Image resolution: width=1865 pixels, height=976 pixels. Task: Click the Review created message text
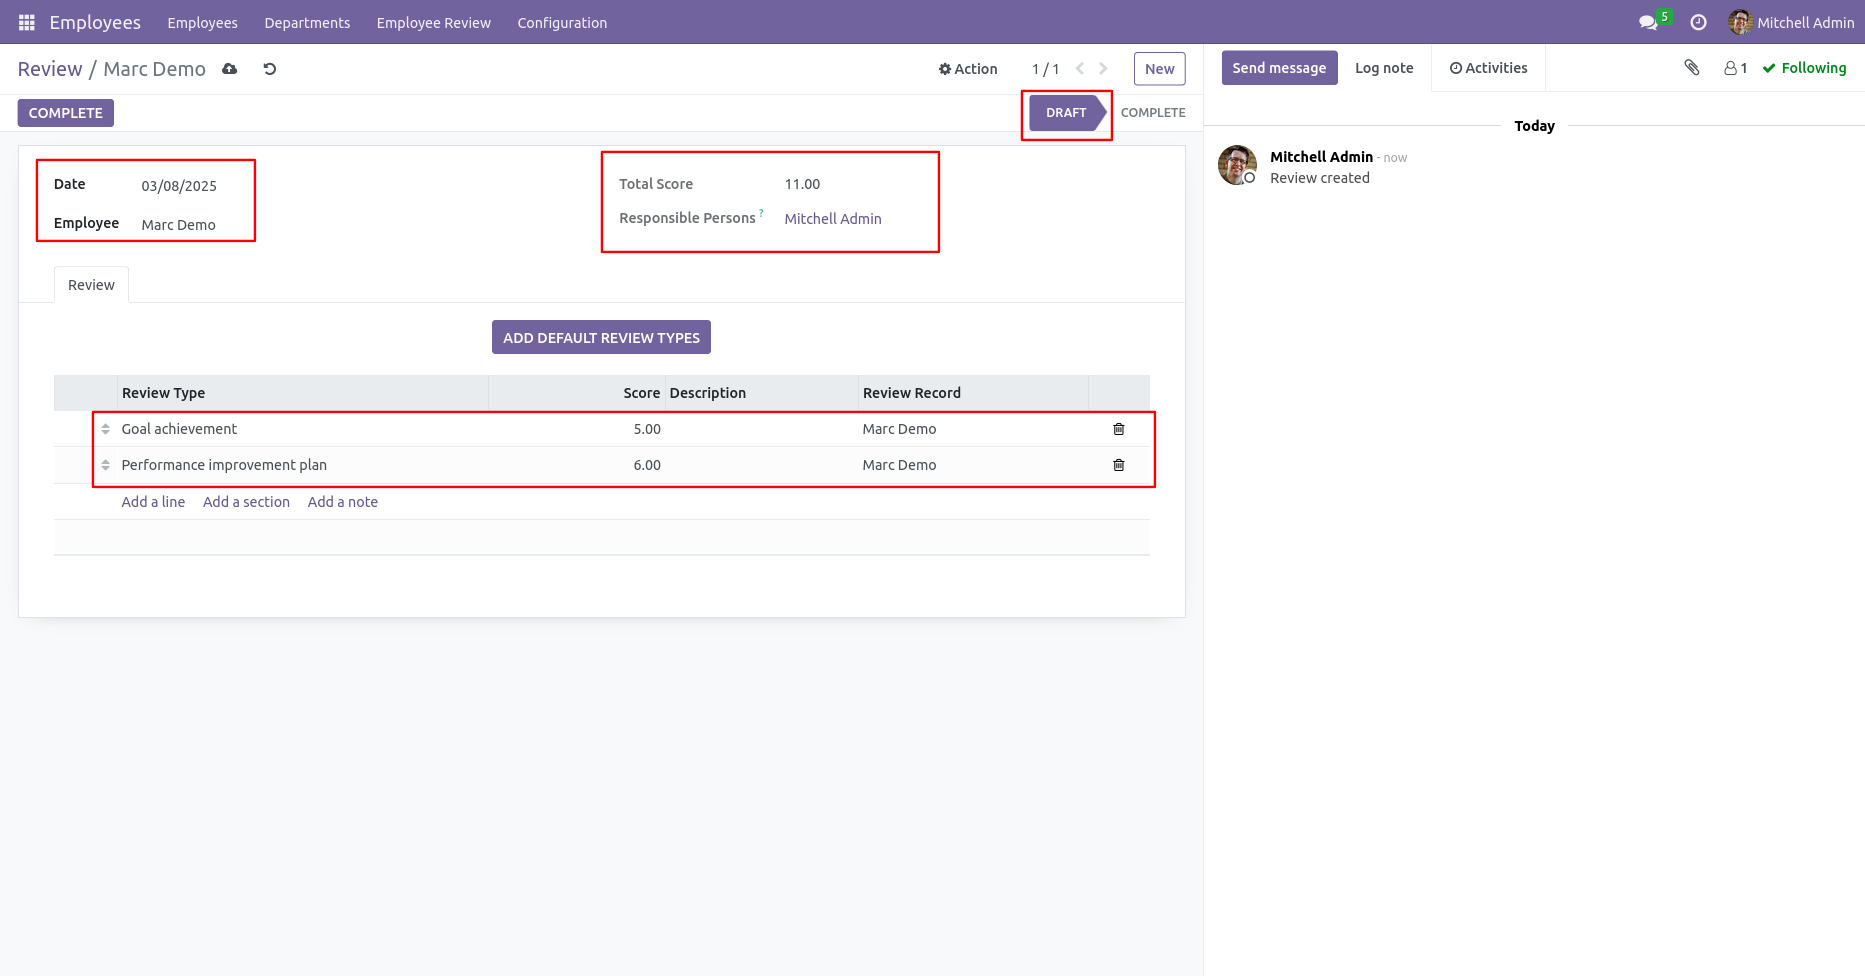(1320, 178)
